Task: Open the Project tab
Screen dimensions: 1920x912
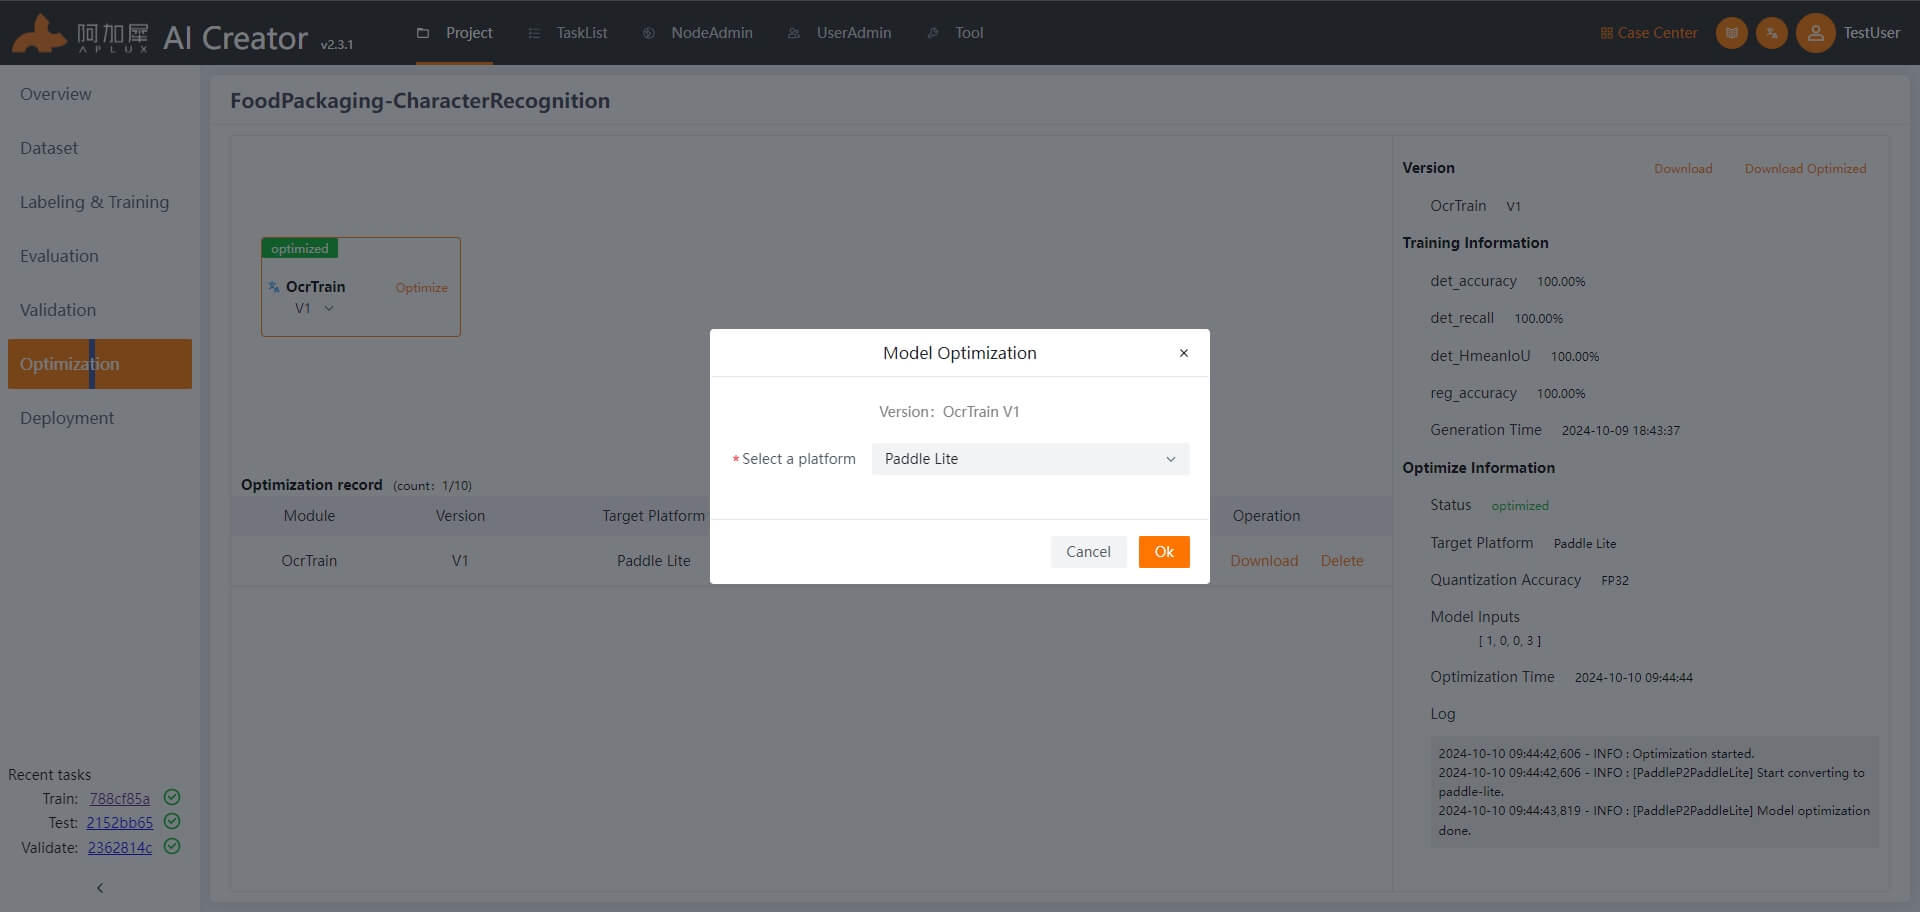Action: point(454,33)
